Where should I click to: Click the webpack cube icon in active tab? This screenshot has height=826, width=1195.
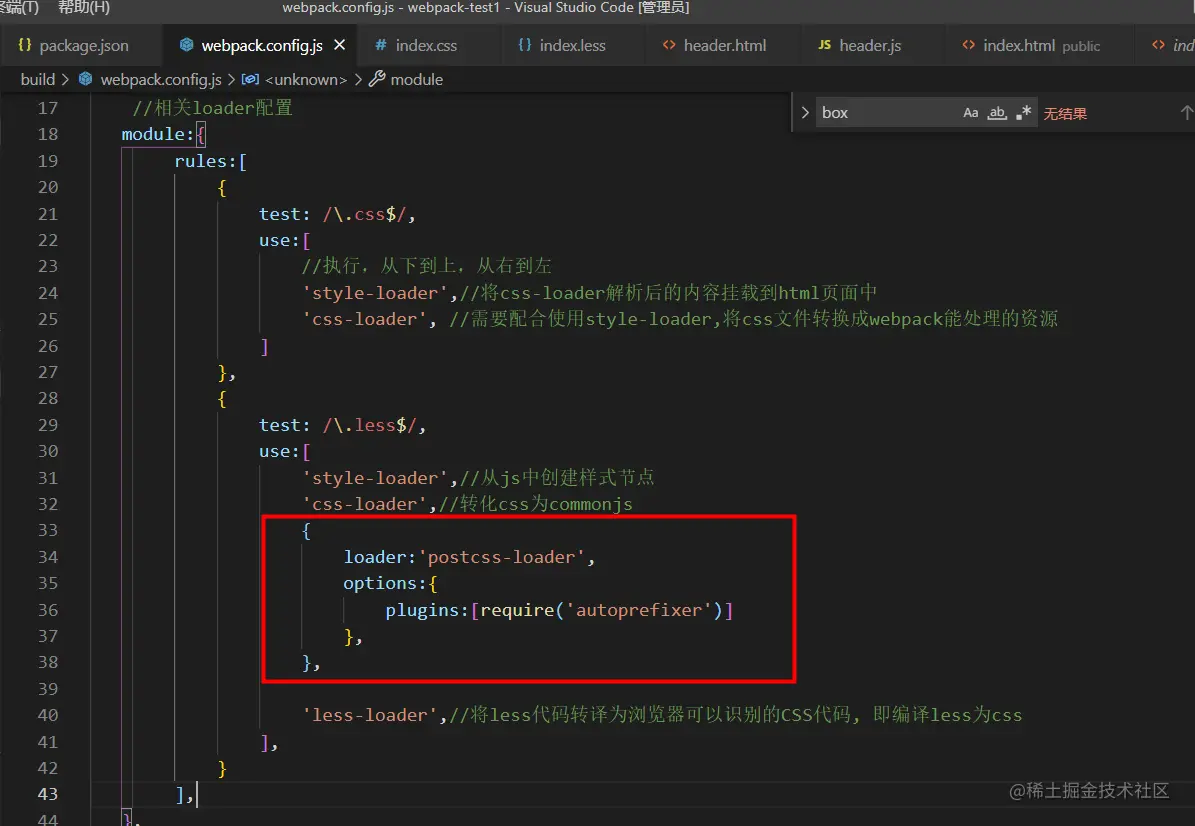pos(186,45)
